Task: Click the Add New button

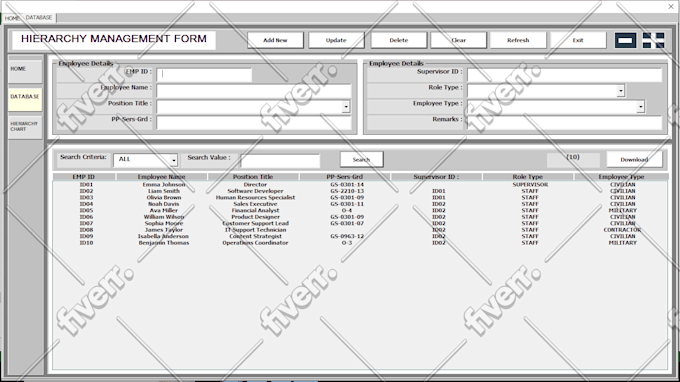Action: coord(275,40)
